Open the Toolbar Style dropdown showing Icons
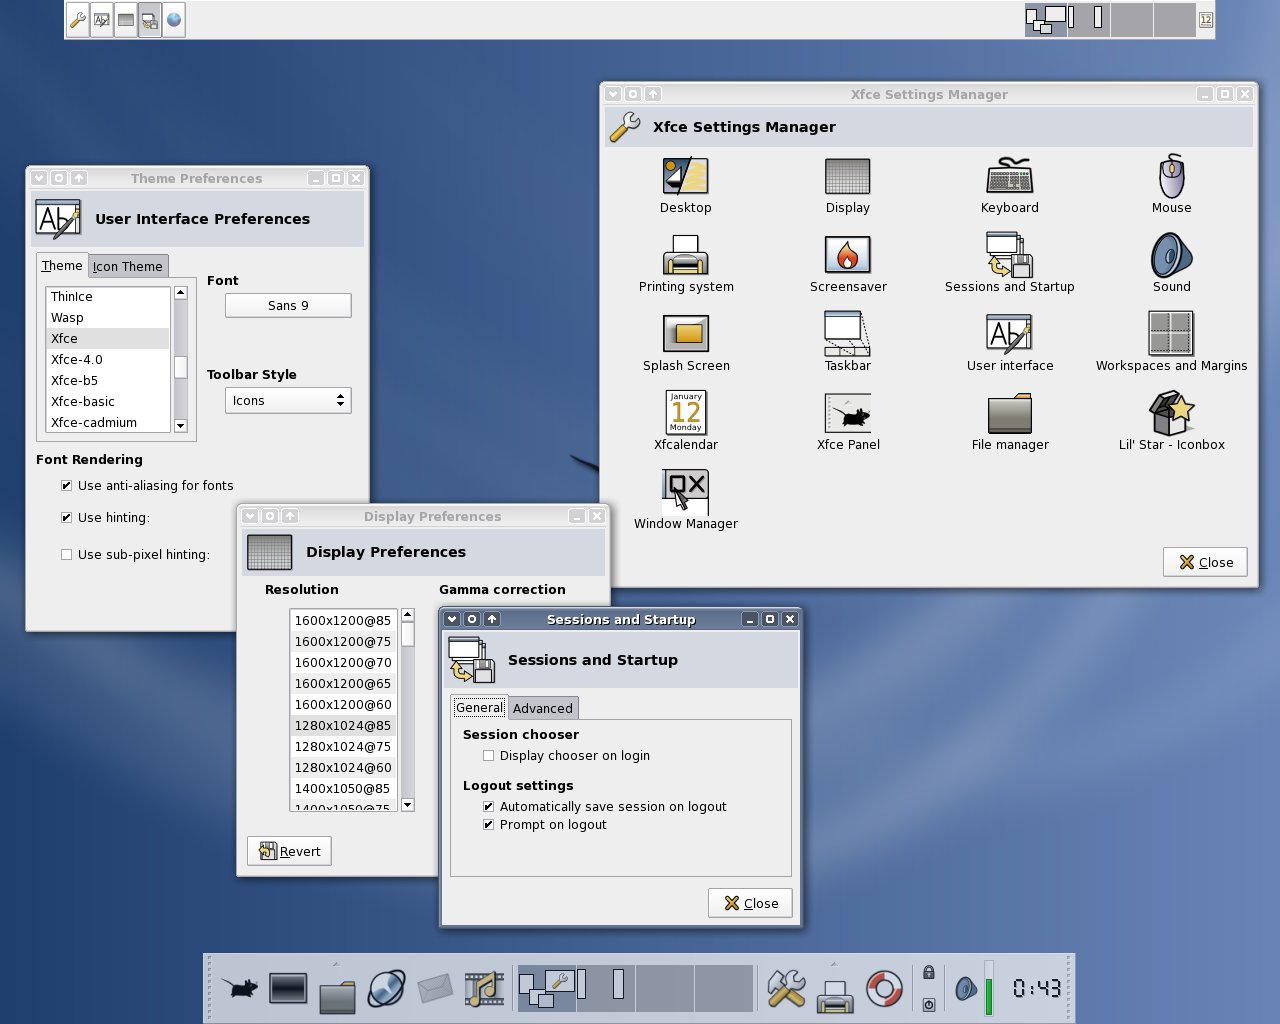Screen dimensions: 1280x1024 (x=288, y=400)
